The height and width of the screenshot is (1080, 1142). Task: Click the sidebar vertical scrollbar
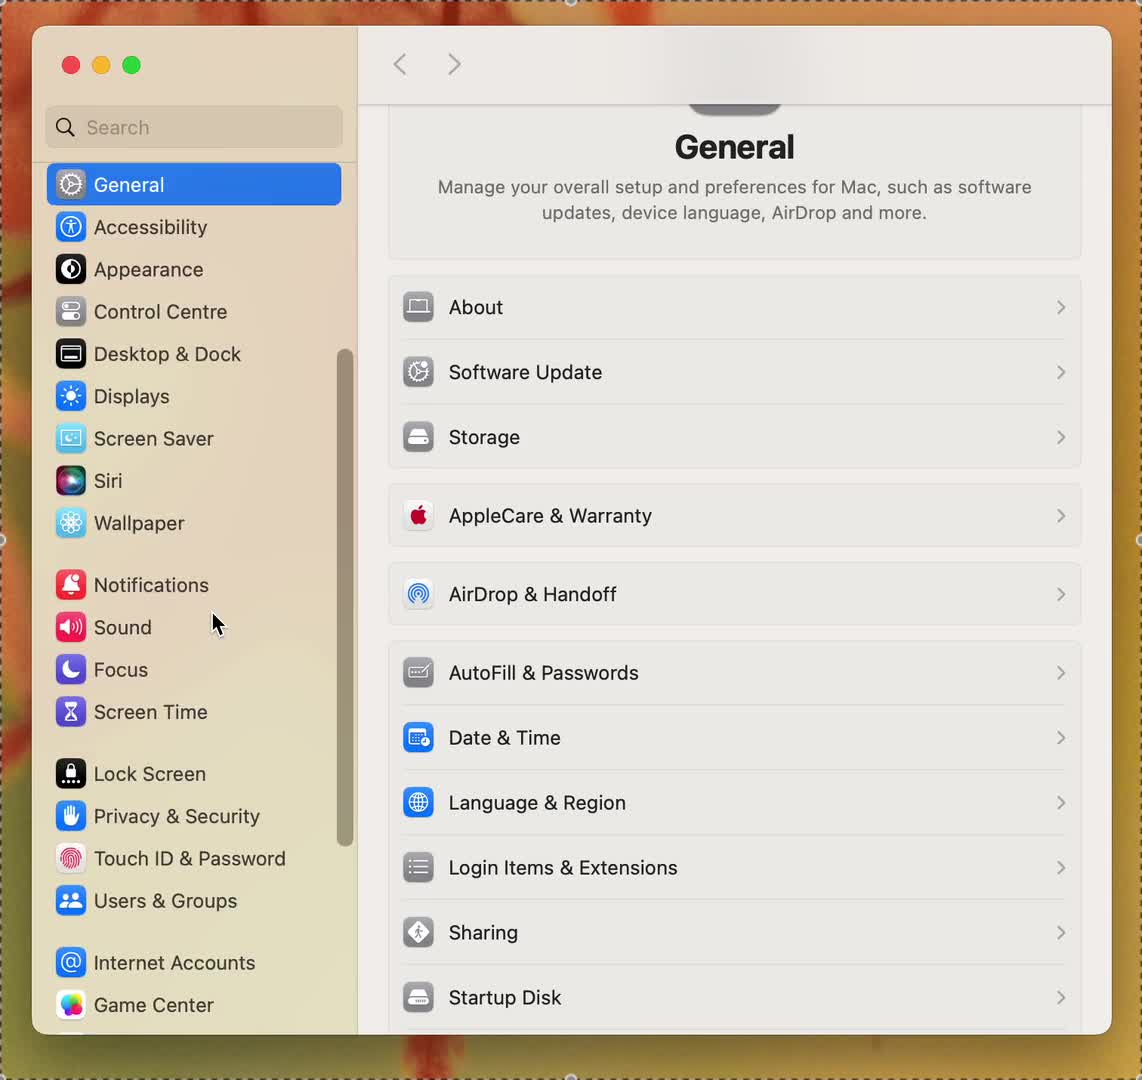point(345,597)
